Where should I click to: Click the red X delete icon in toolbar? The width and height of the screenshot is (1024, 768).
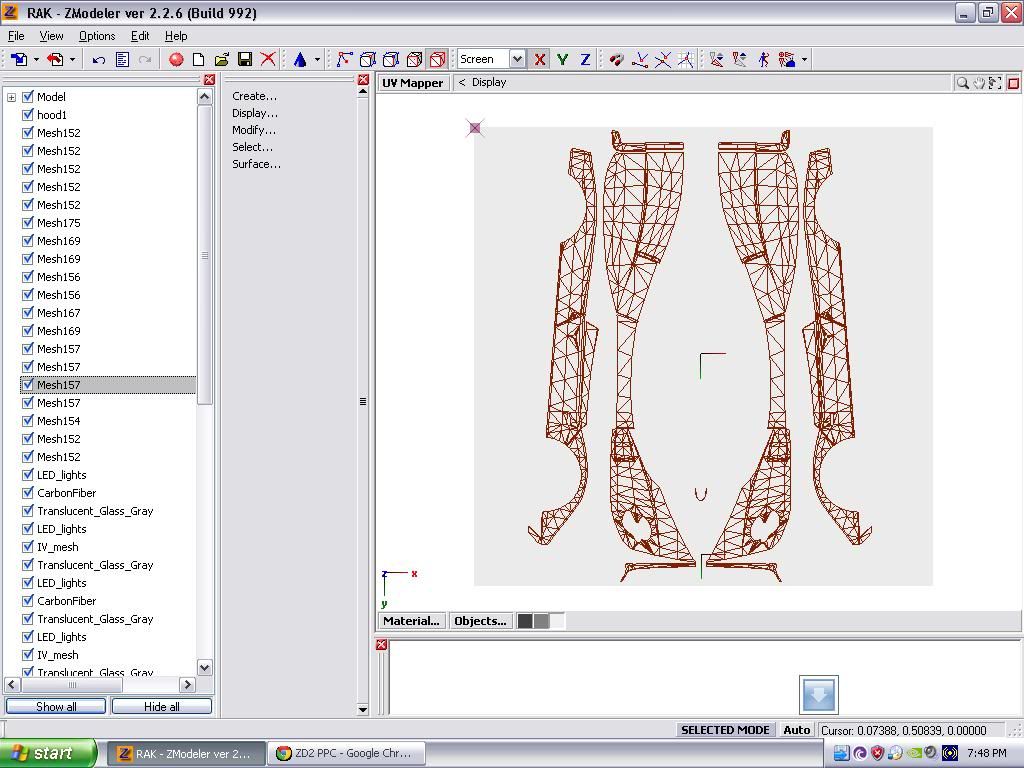click(x=268, y=60)
